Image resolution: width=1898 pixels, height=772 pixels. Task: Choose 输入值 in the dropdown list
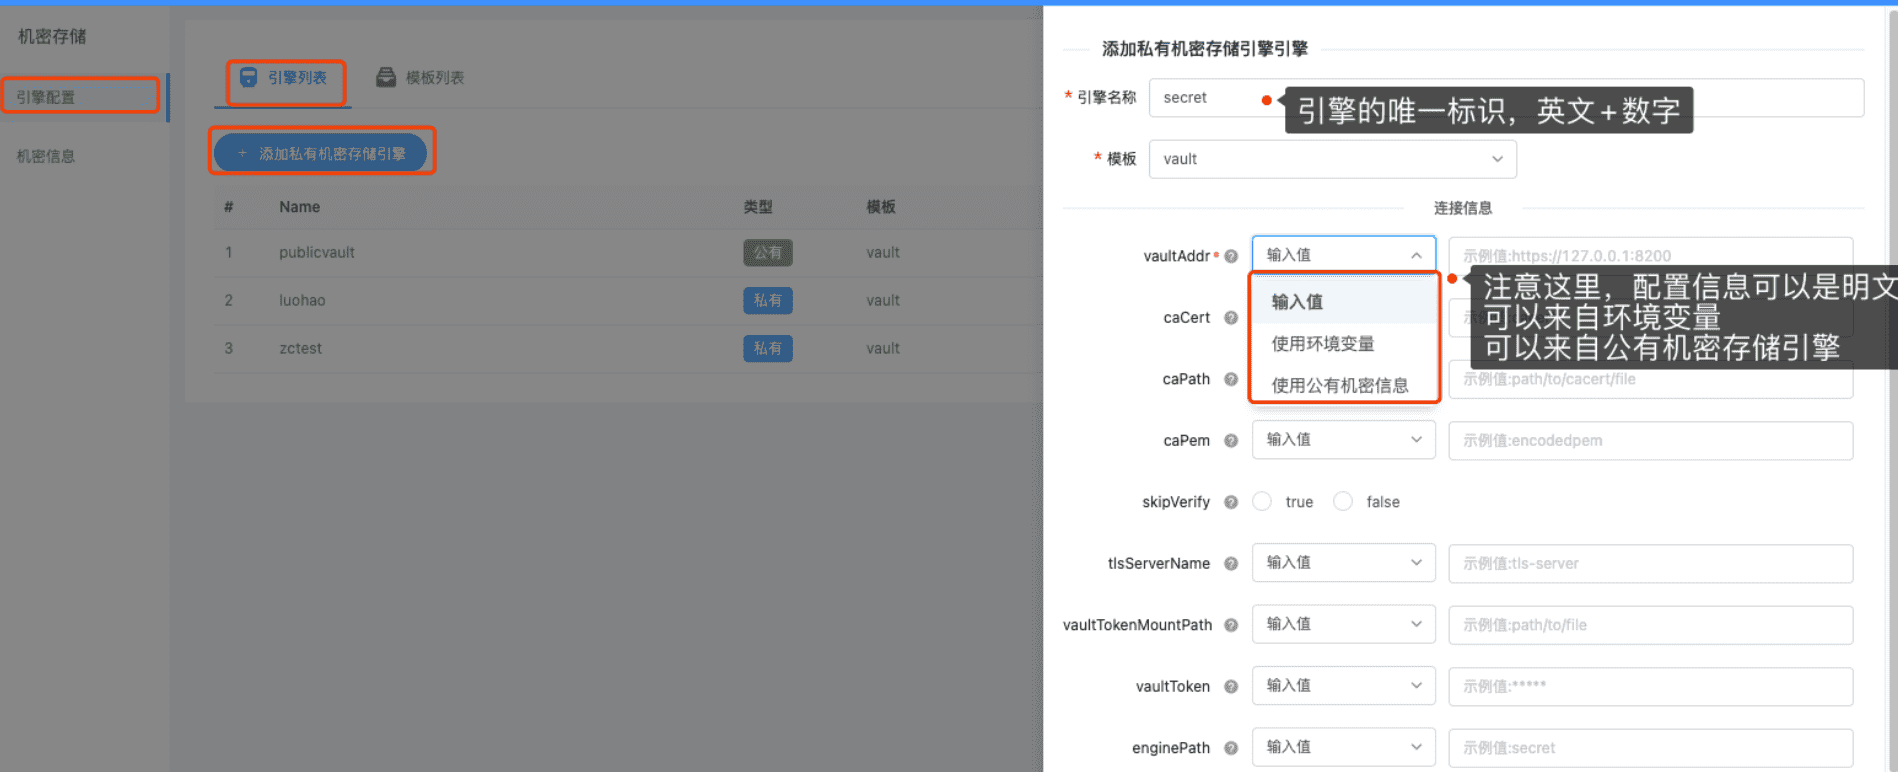pos(1344,302)
